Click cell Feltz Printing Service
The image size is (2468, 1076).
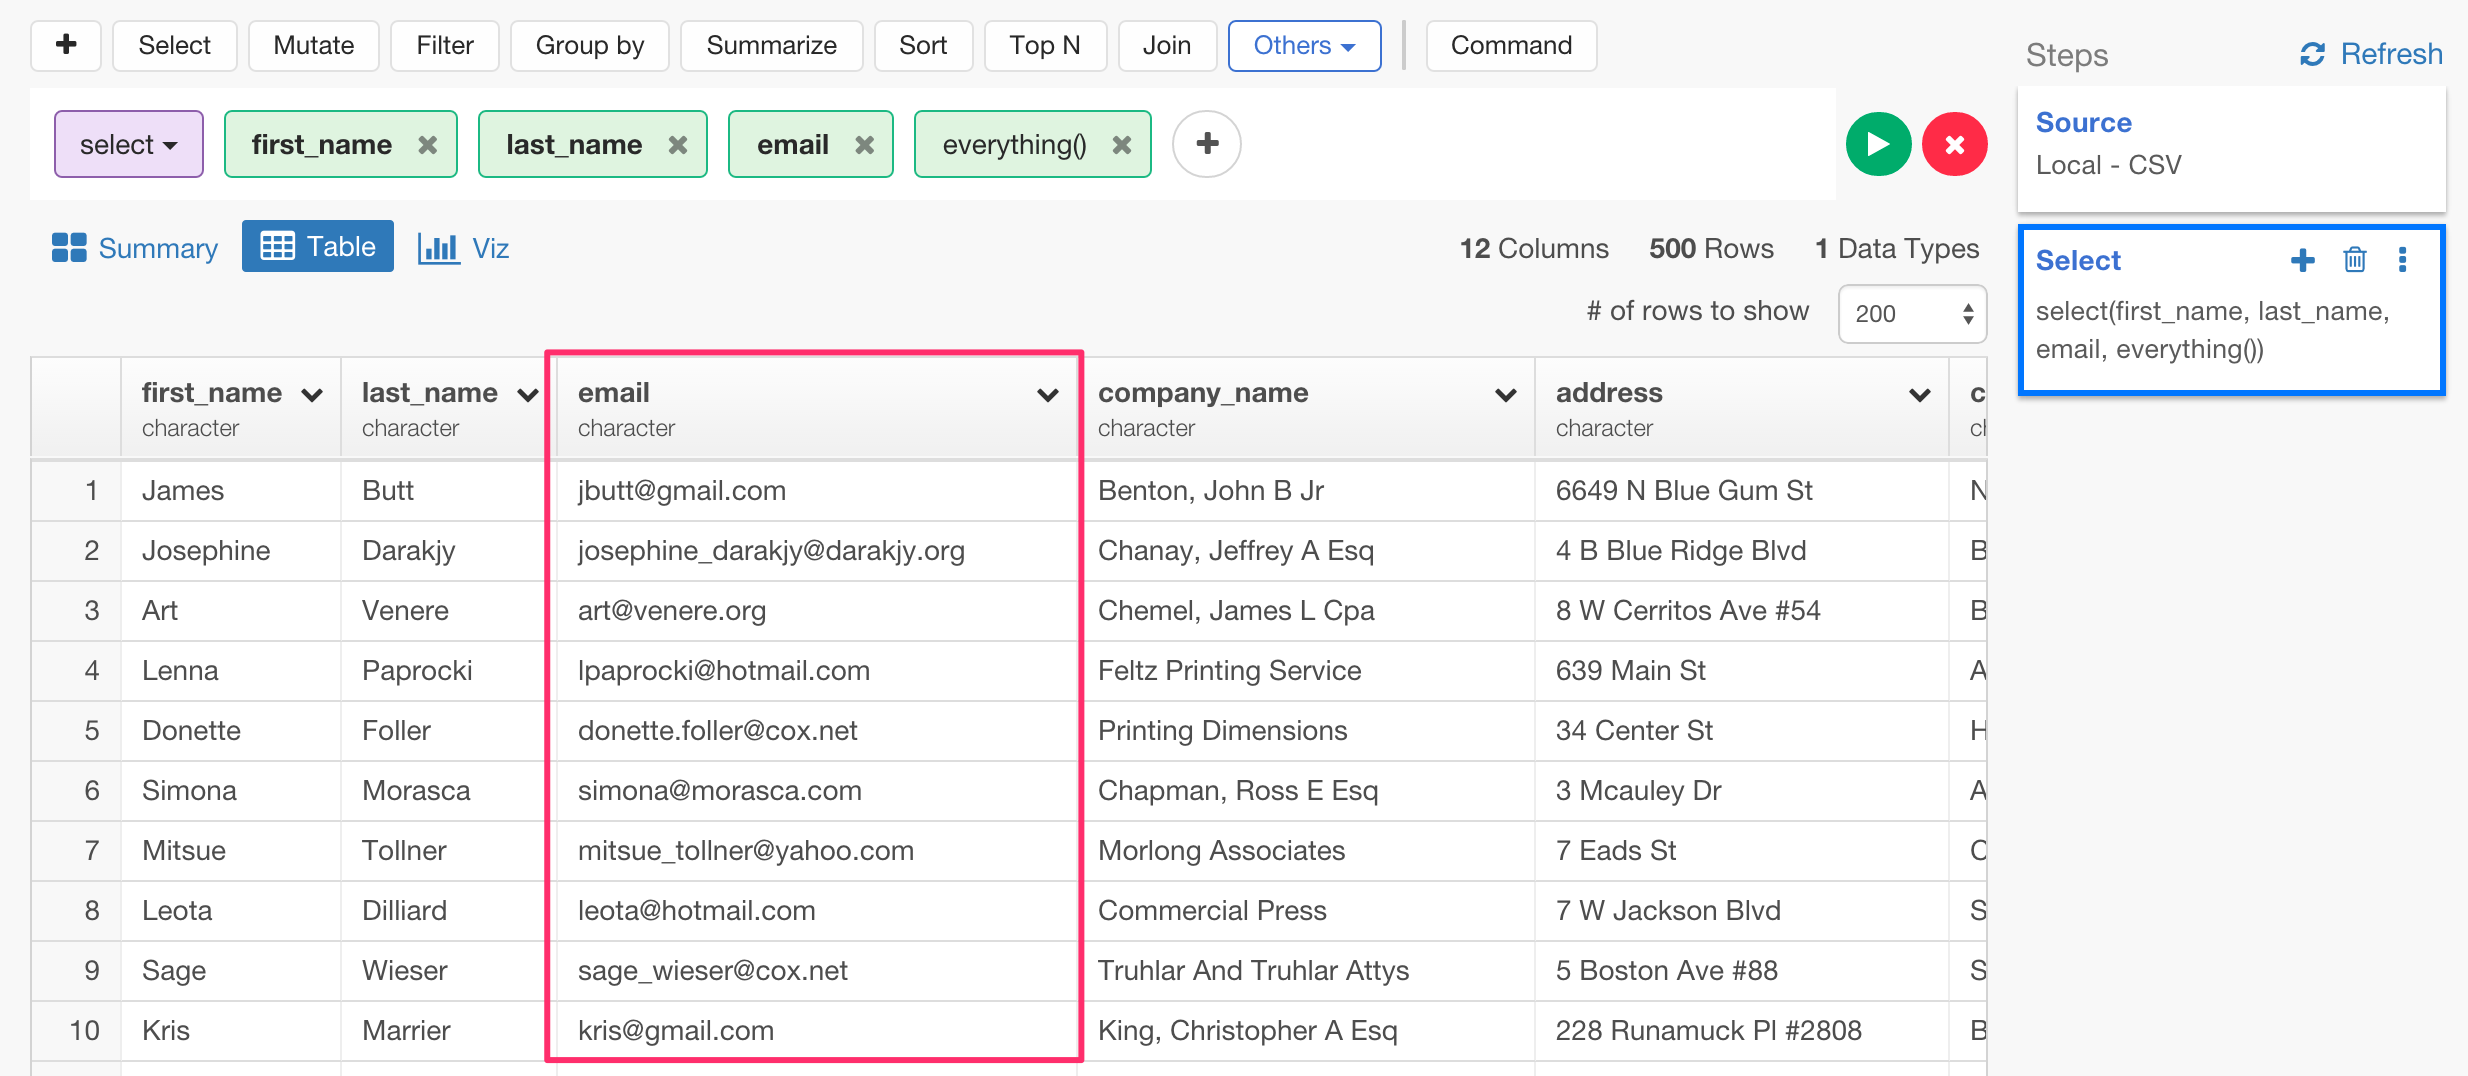point(1306,670)
